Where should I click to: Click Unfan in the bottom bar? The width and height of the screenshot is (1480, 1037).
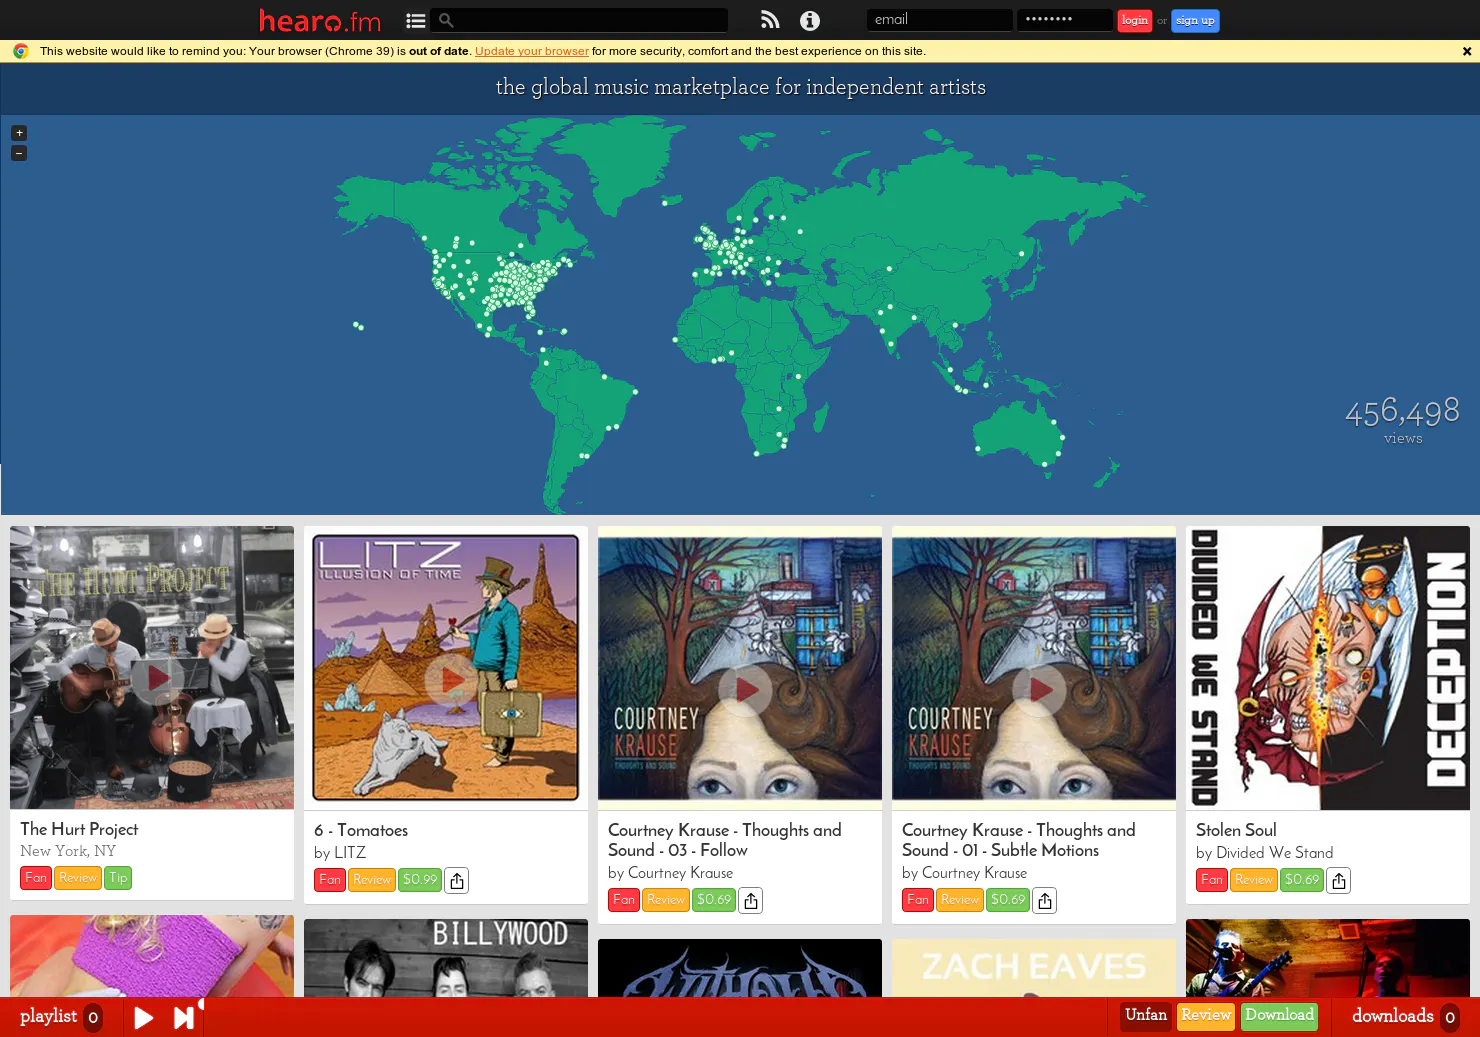[x=1146, y=1016]
